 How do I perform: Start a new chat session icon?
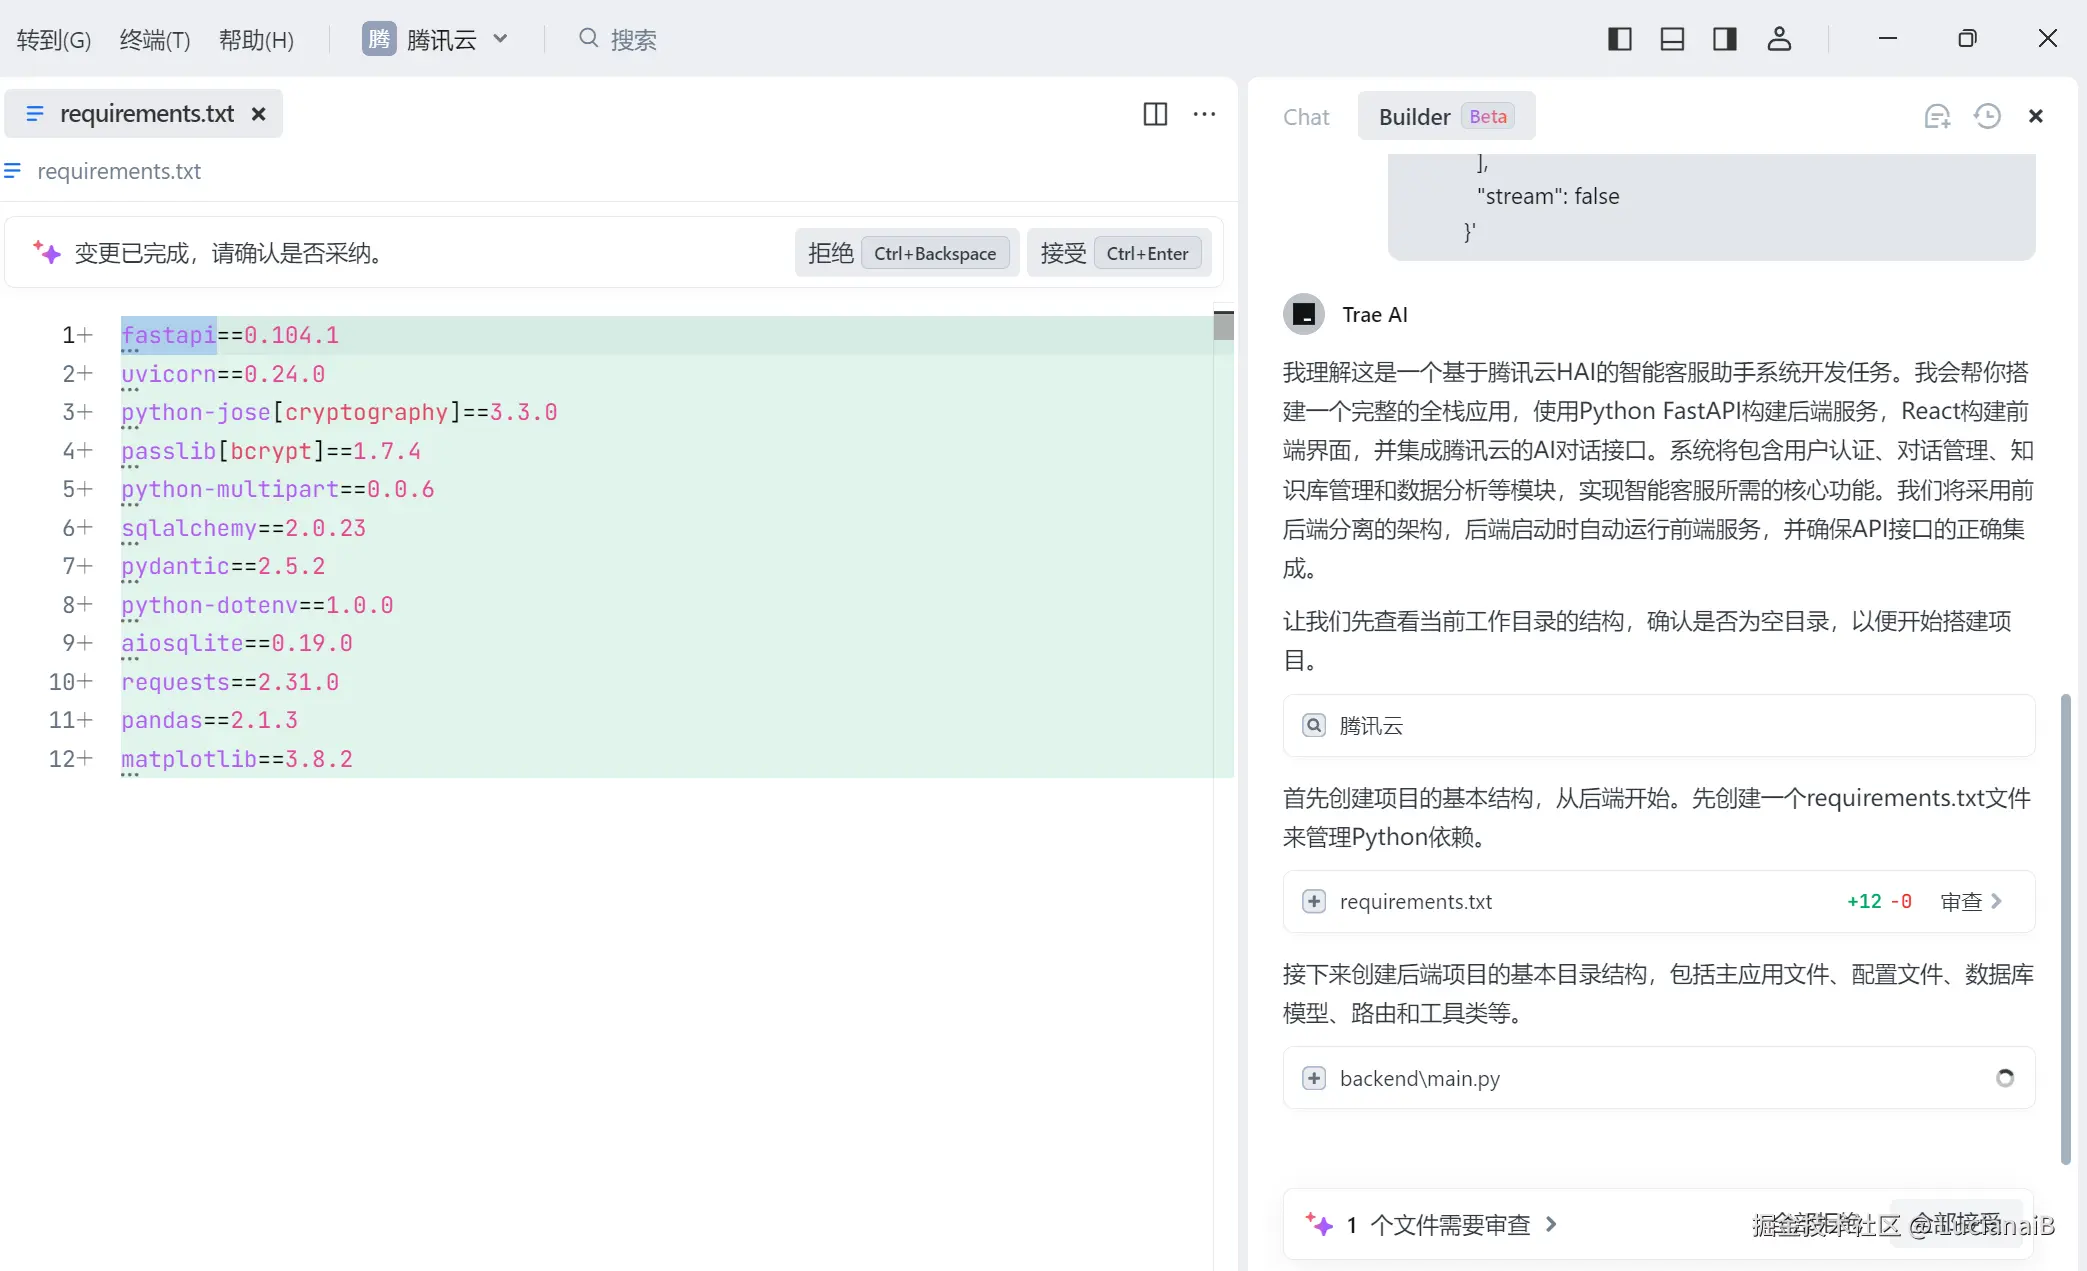1937,117
